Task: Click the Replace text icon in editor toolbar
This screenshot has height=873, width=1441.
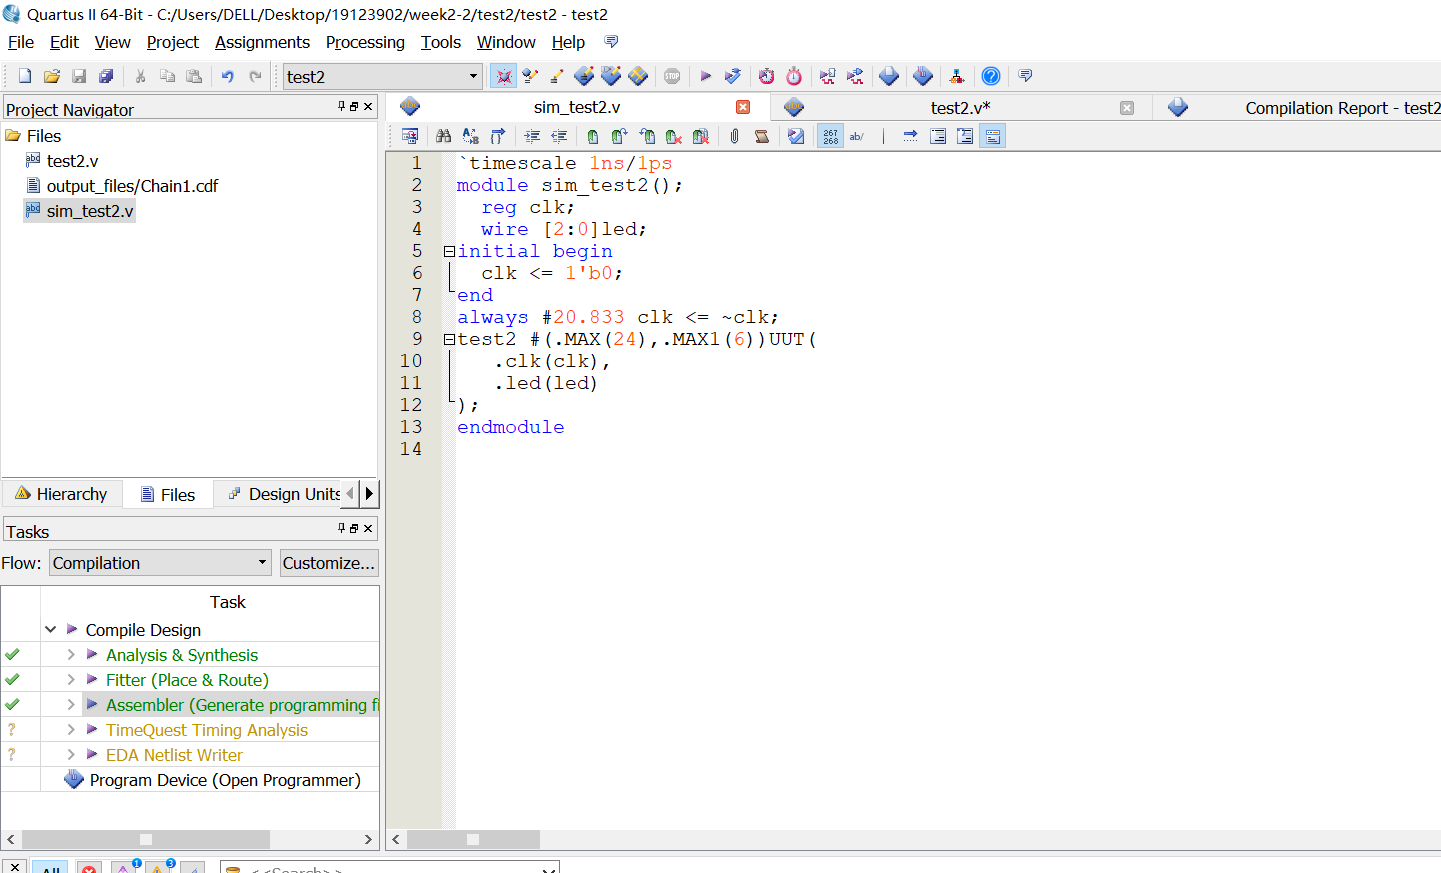Action: [470, 136]
